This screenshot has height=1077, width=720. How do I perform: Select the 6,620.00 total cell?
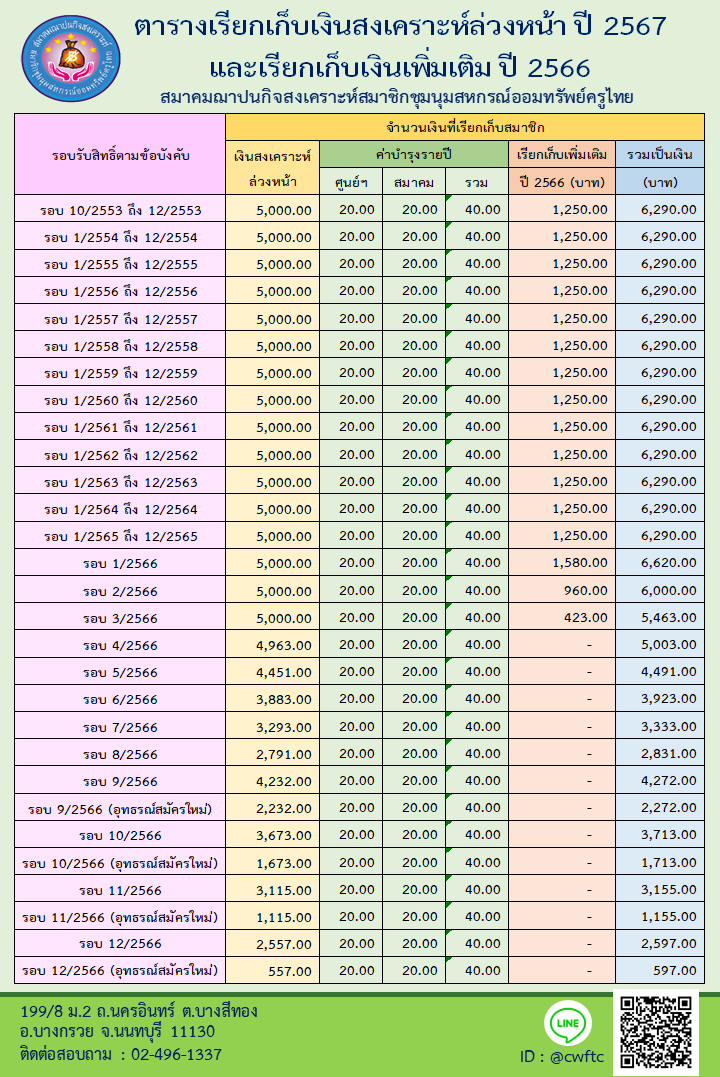pos(668,563)
